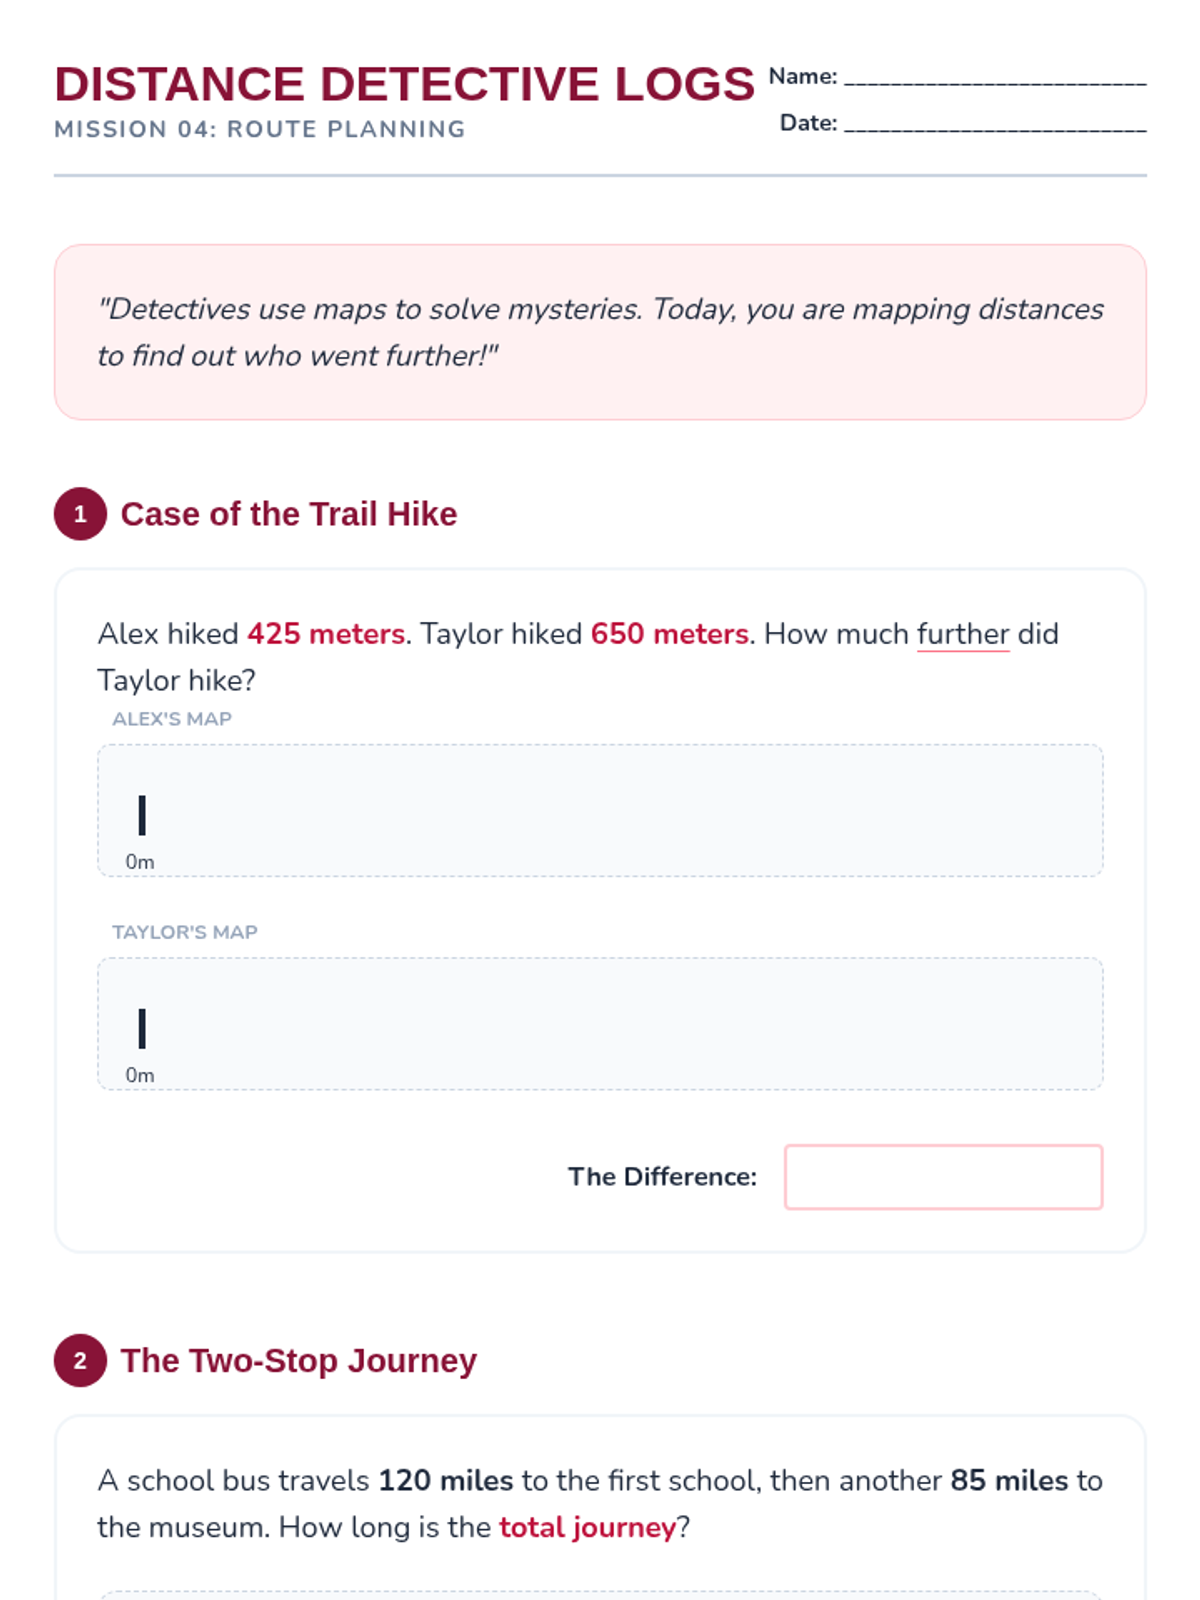Click "The Two-Stop Journey" heading
This screenshot has width=1200, height=1600.
(299, 1360)
